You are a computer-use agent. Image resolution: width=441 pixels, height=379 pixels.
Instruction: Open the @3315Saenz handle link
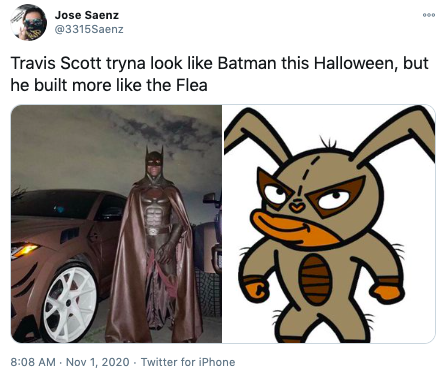89,29
